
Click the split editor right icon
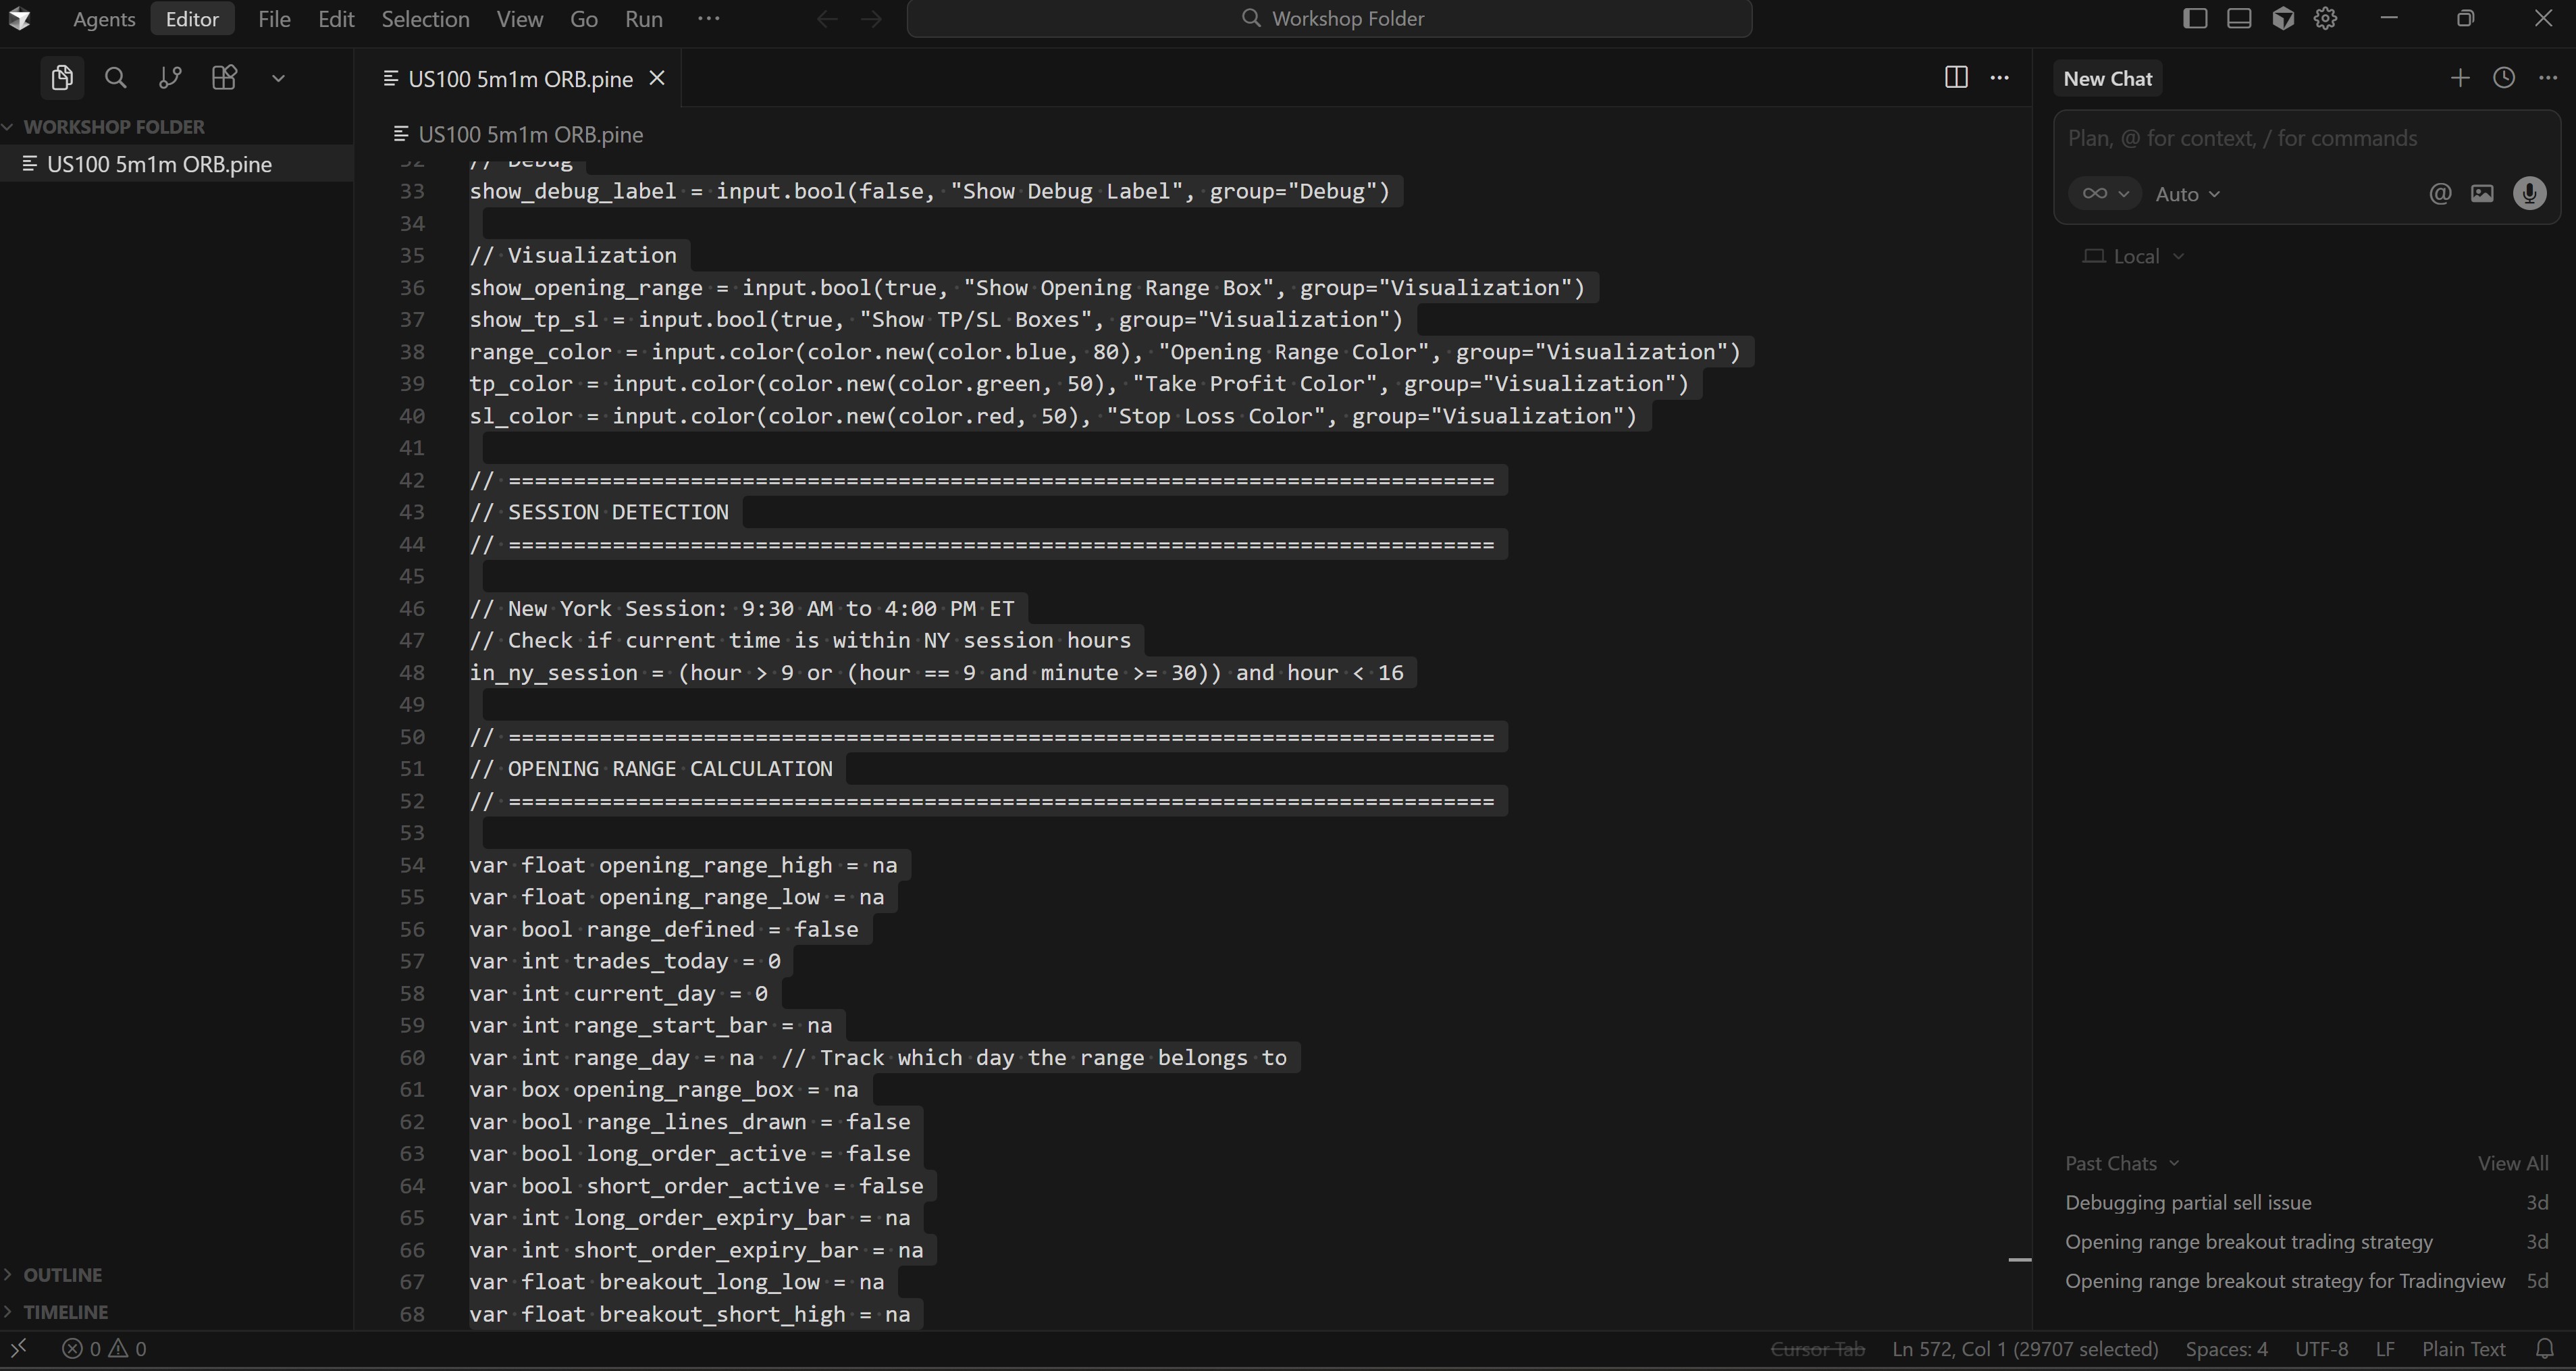pyautogui.click(x=1956, y=78)
